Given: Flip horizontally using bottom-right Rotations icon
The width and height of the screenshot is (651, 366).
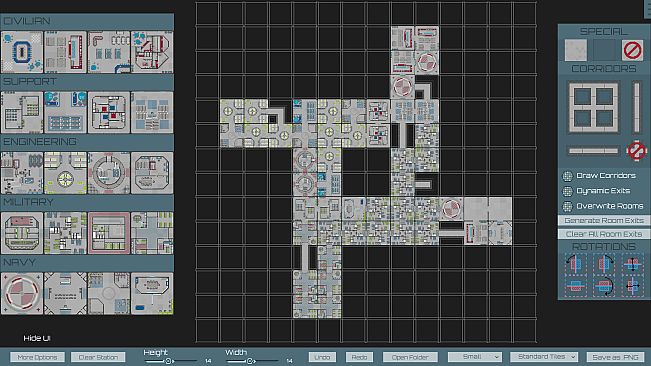Looking at the screenshot, I should point(632,286).
